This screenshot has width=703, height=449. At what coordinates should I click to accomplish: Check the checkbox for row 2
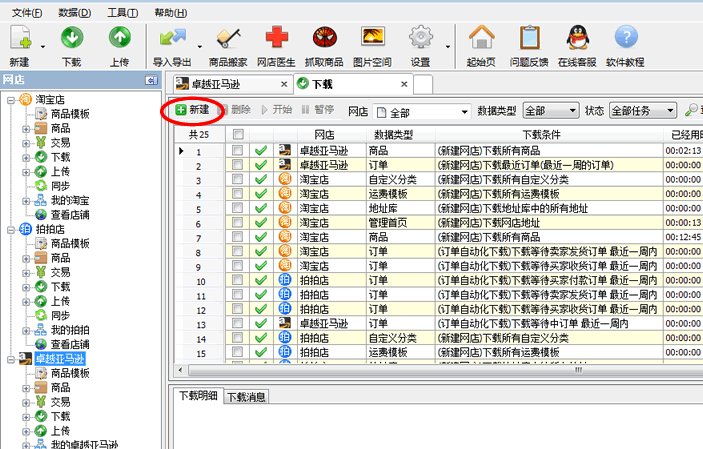pos(238,165)
